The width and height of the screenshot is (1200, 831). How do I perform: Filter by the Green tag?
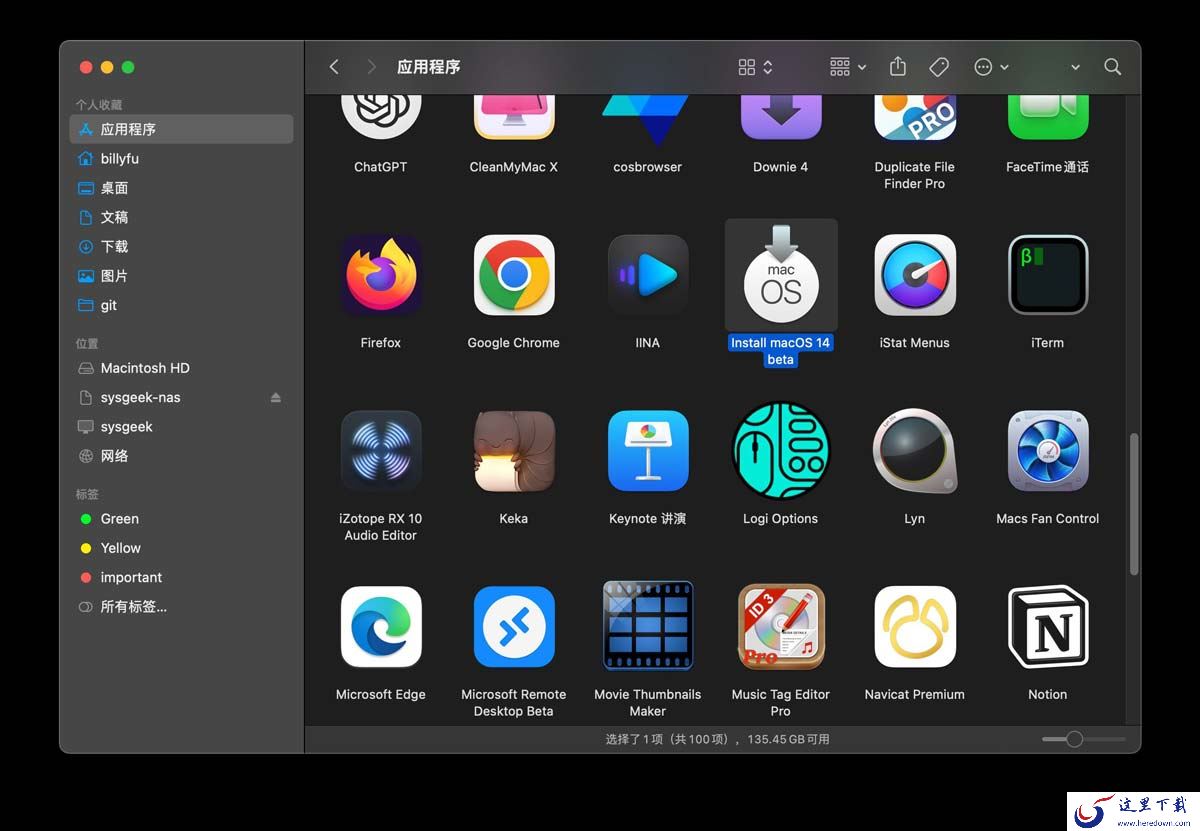pyautogui.click(x=181, y=519)
